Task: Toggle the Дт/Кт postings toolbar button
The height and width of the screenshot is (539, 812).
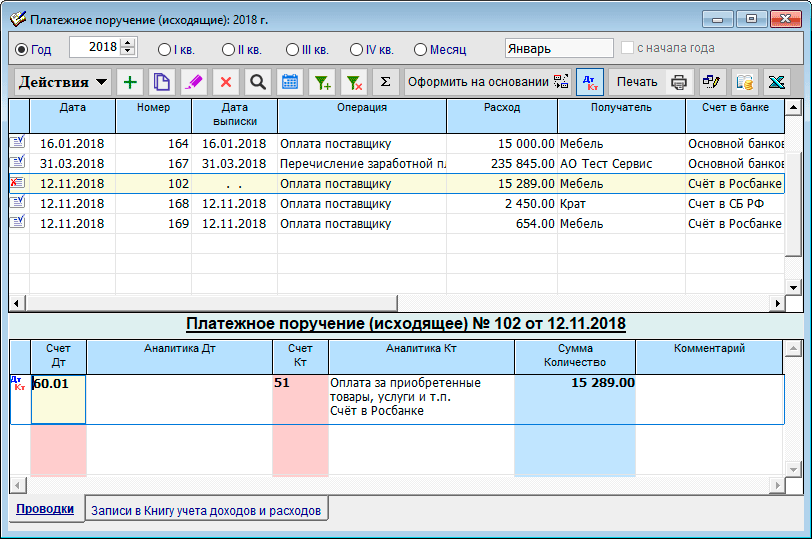Action: [x=590, y=82]
